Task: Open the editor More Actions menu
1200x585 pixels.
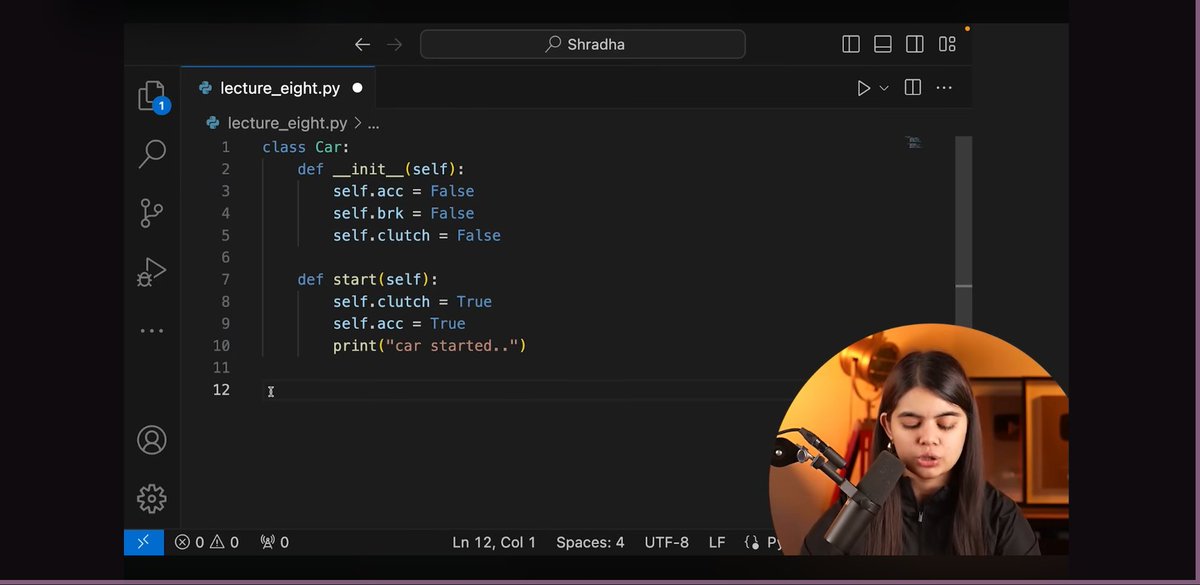Action: pos(944,88)
